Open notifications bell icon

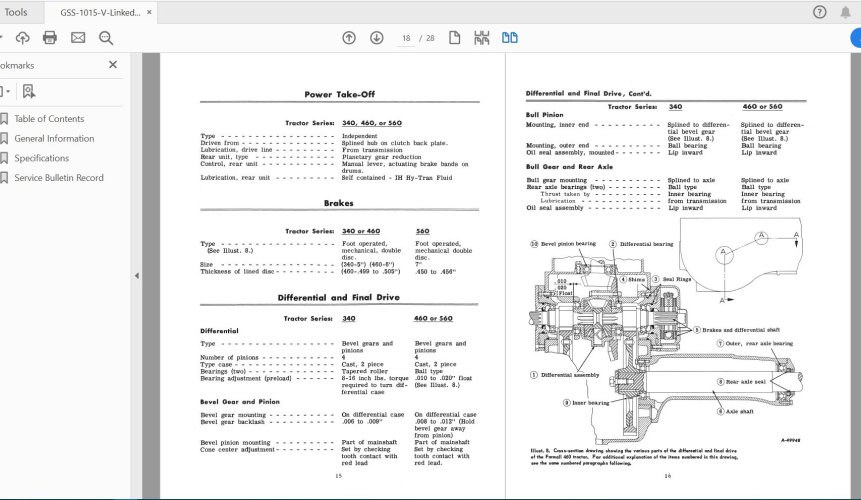click(845, 12)
